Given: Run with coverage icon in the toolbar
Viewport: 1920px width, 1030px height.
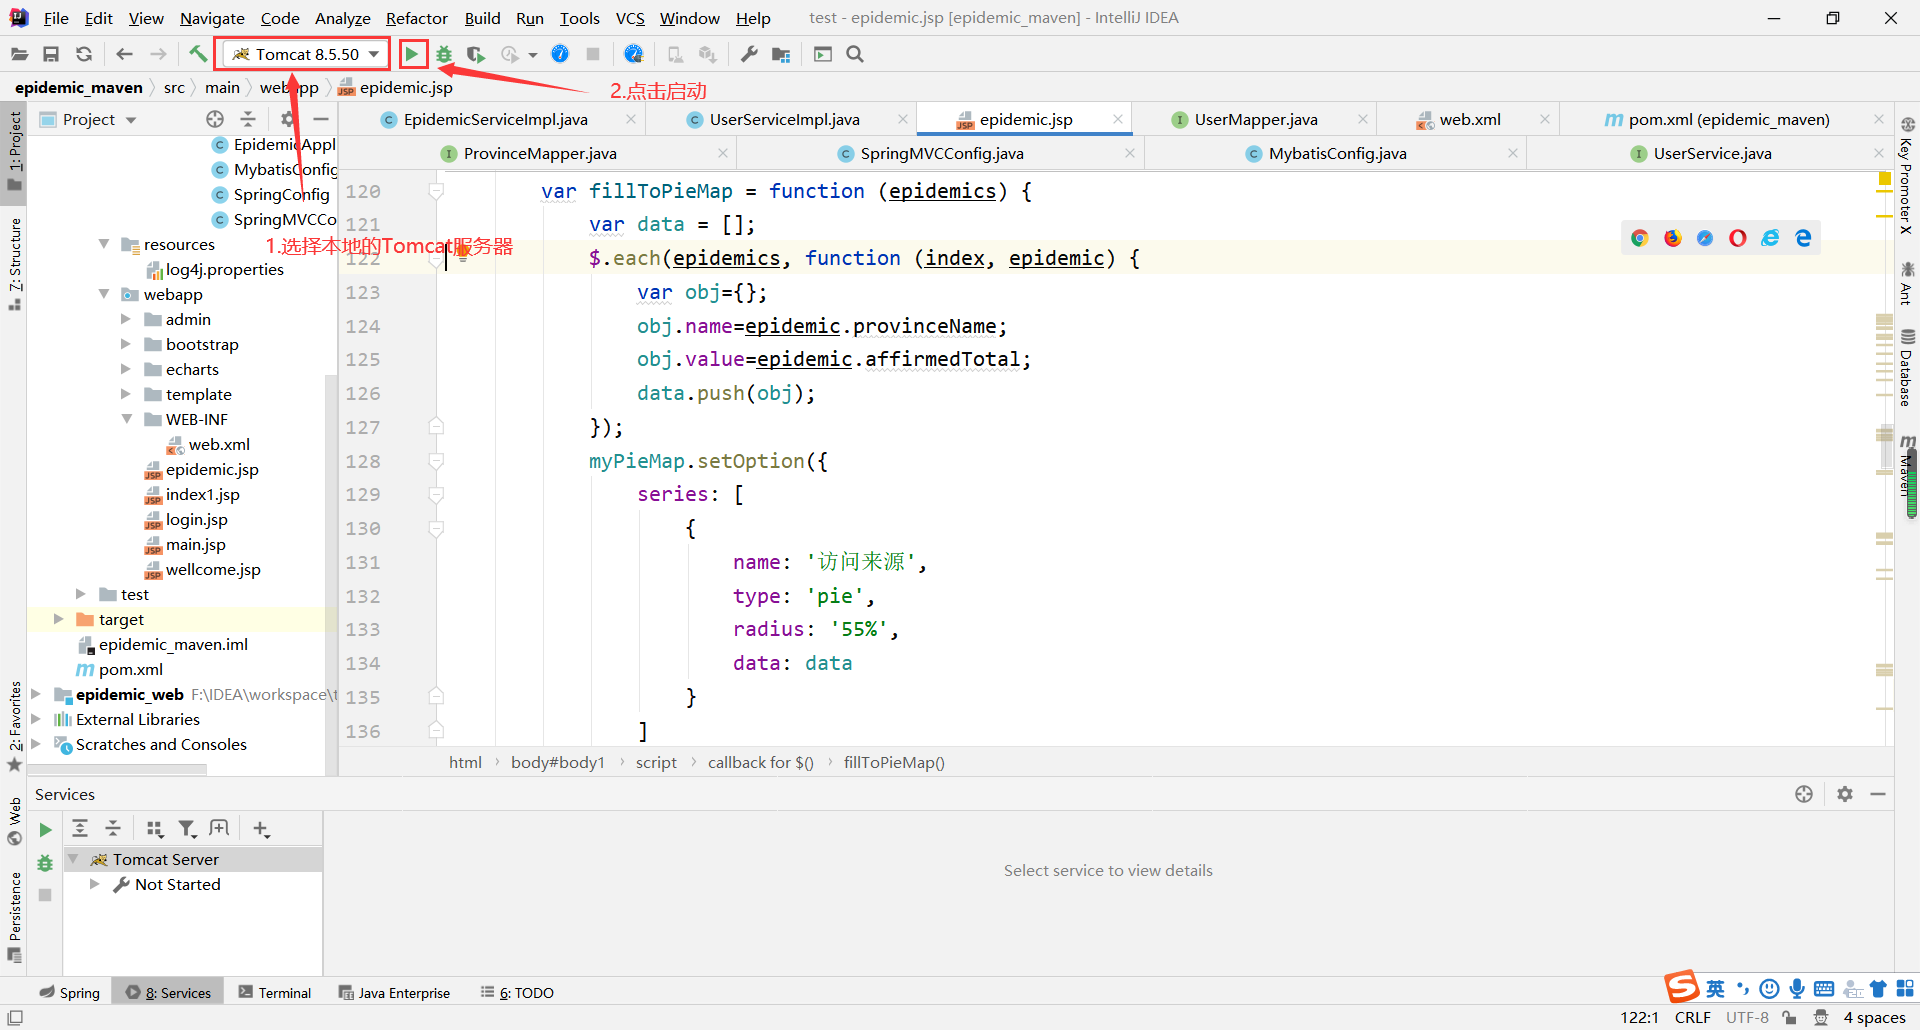Looking at the screenshot, I should pos(476,54).
